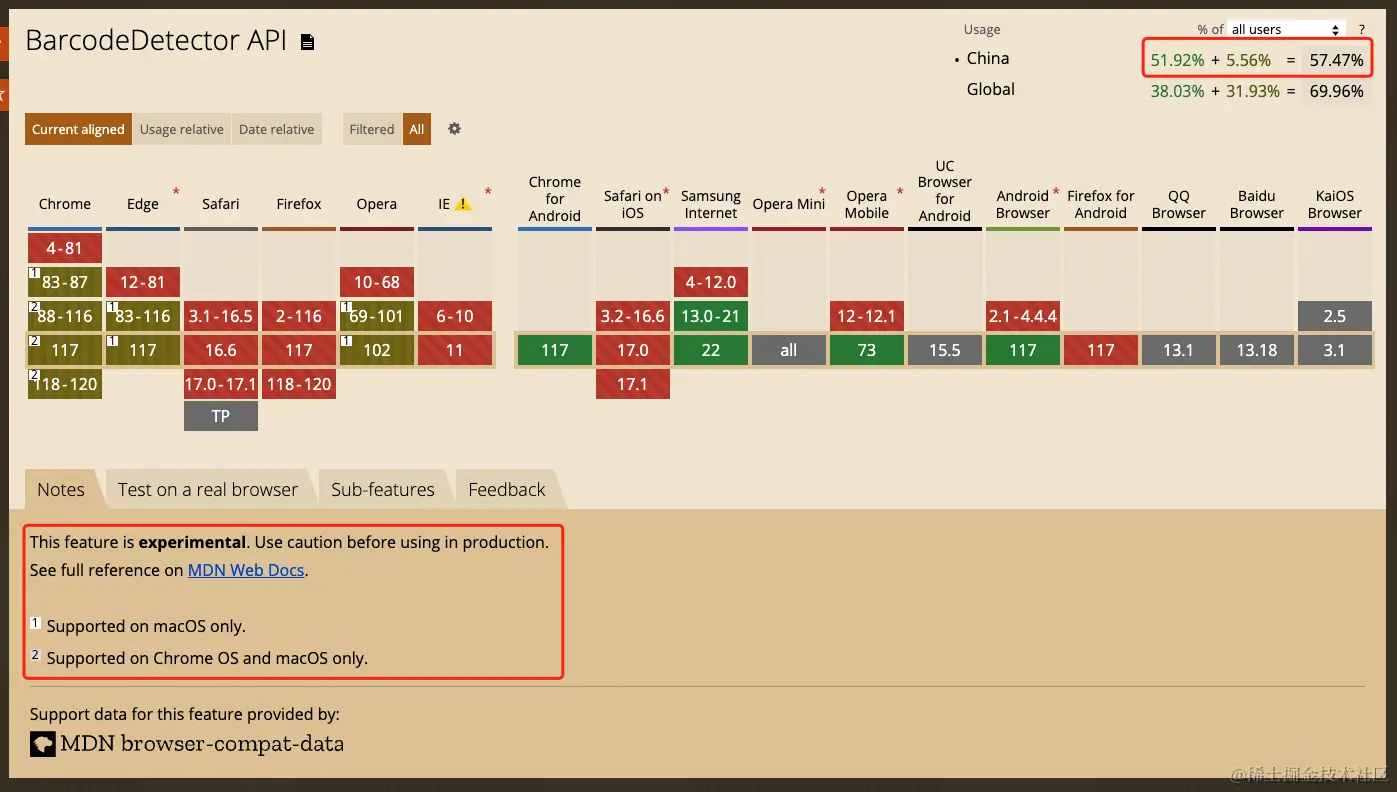Screen dimensions: 1397x792
Task: Click the red asterisk beside Opera Mini
Action: [x=822, y=192]
